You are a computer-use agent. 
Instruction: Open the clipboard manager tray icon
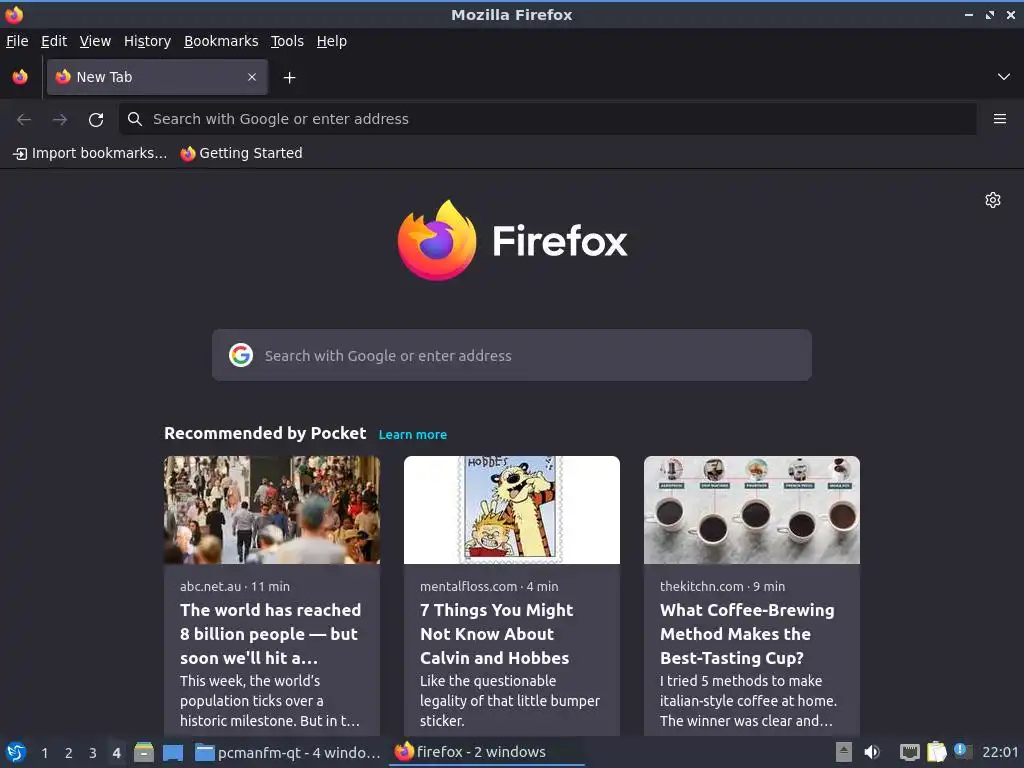[x=936, y=752]
